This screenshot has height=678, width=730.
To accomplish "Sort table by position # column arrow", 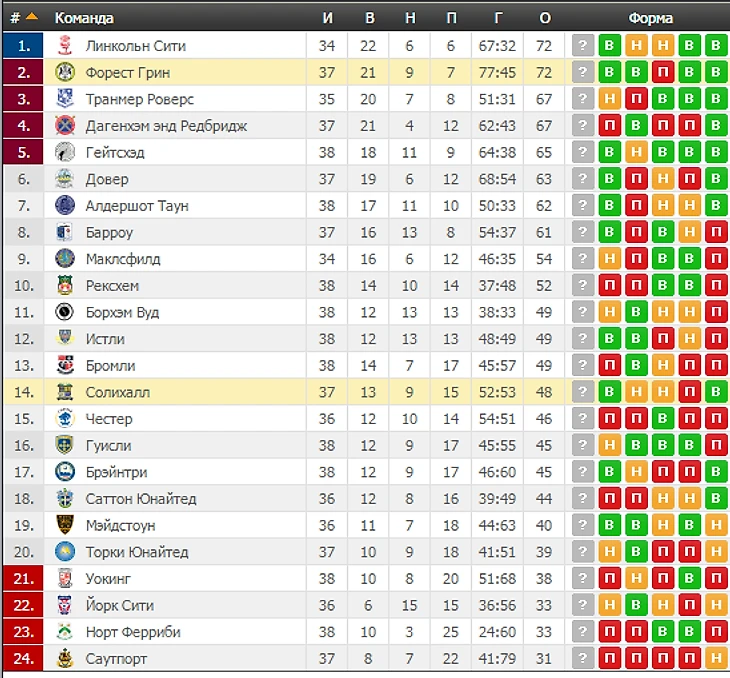I will [x=32, y=18].
